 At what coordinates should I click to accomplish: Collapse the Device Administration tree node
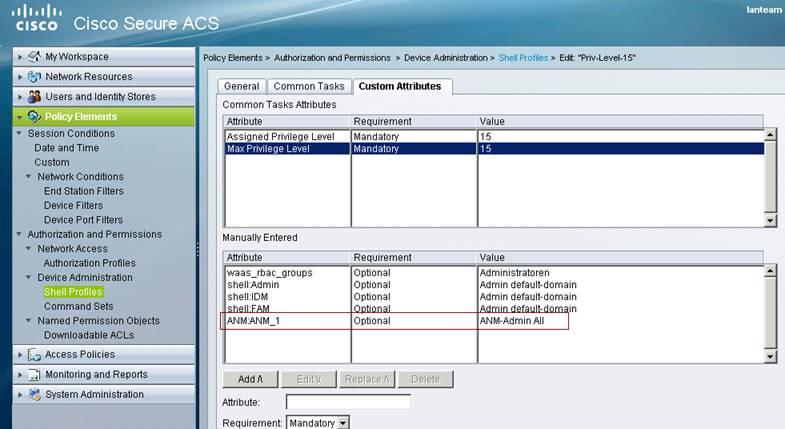coord(29,277)
